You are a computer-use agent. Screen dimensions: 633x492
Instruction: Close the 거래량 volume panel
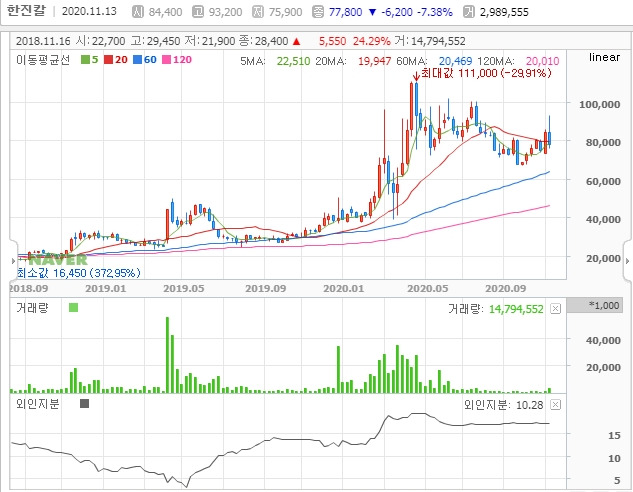[556, 309]
